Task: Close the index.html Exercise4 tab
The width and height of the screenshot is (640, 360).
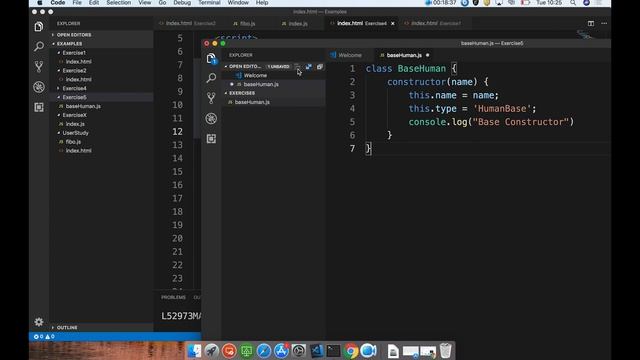Action: coord(393,24)
